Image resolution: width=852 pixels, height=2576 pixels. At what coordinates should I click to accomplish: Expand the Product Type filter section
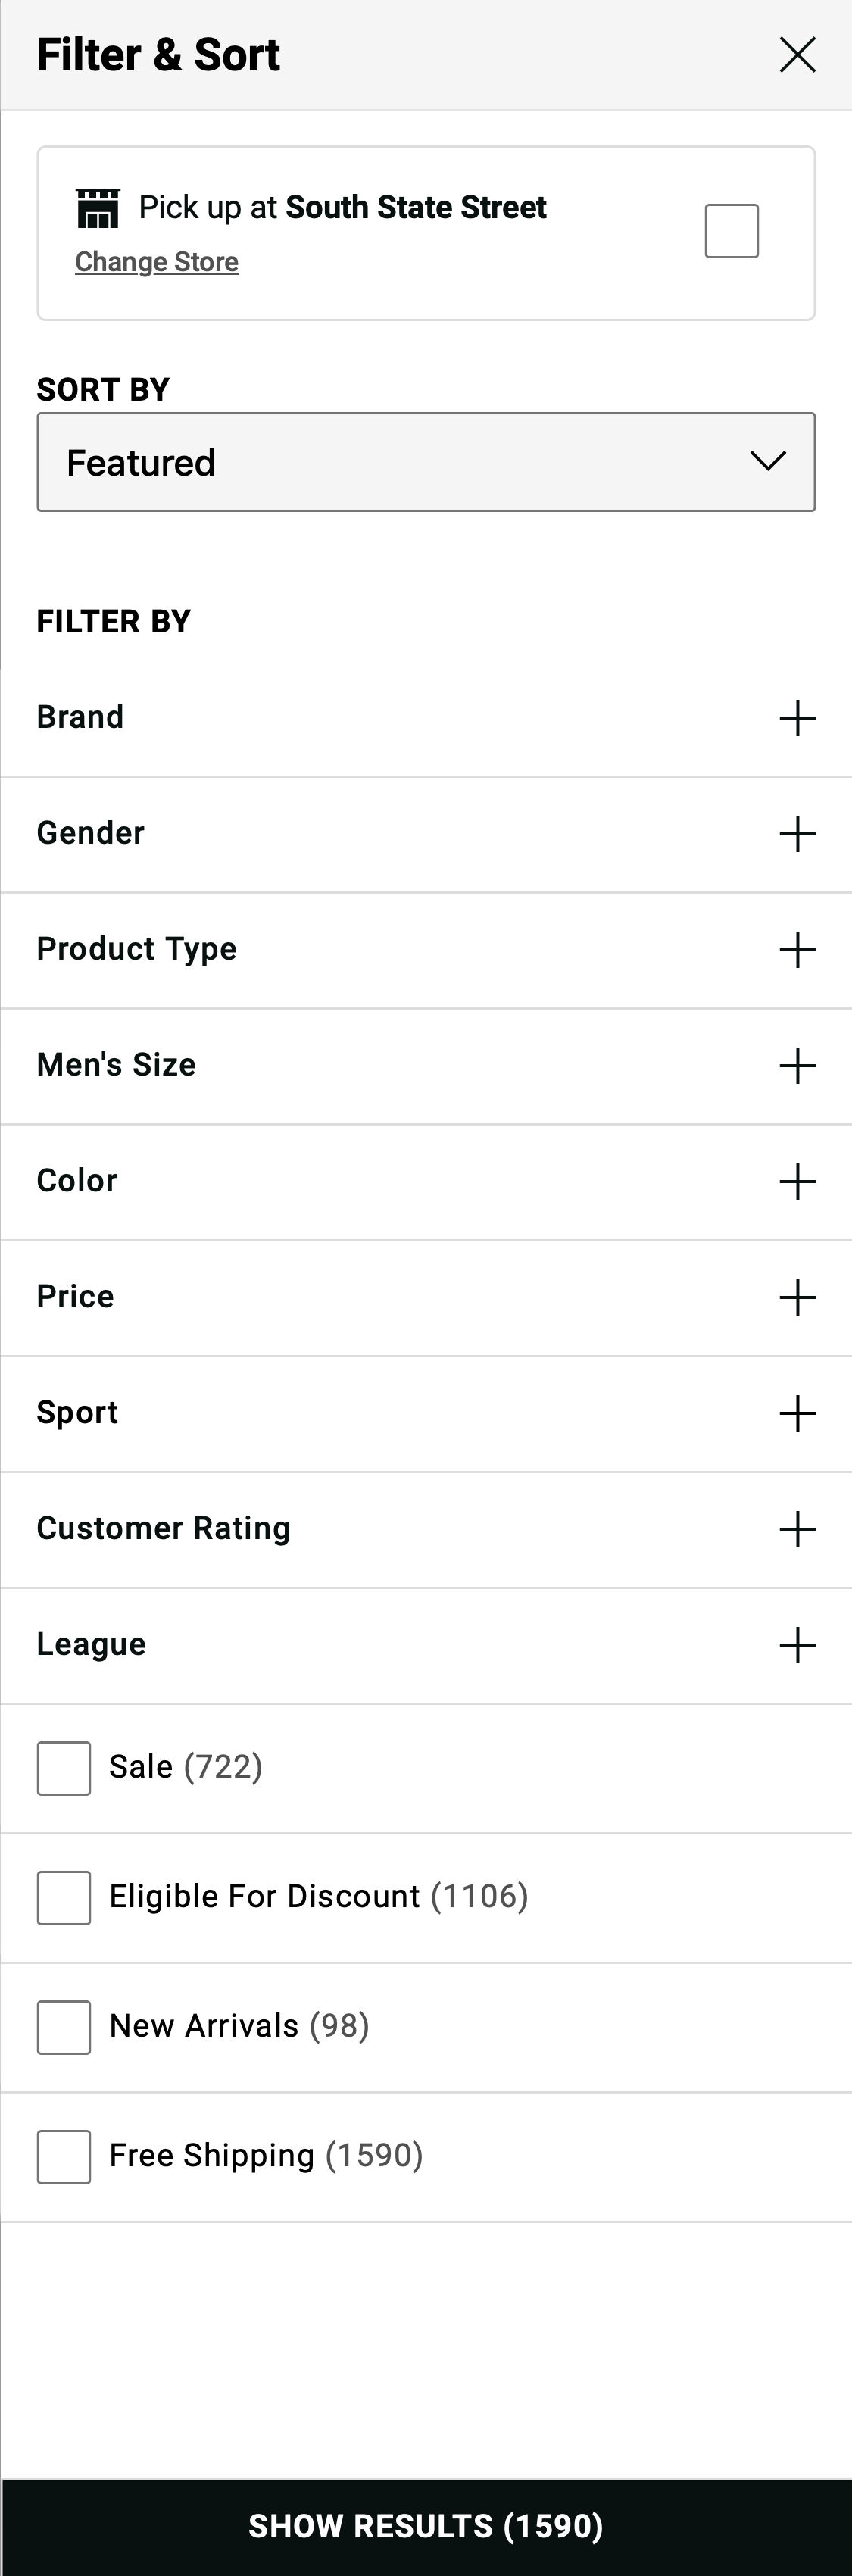tap(796, 949)
